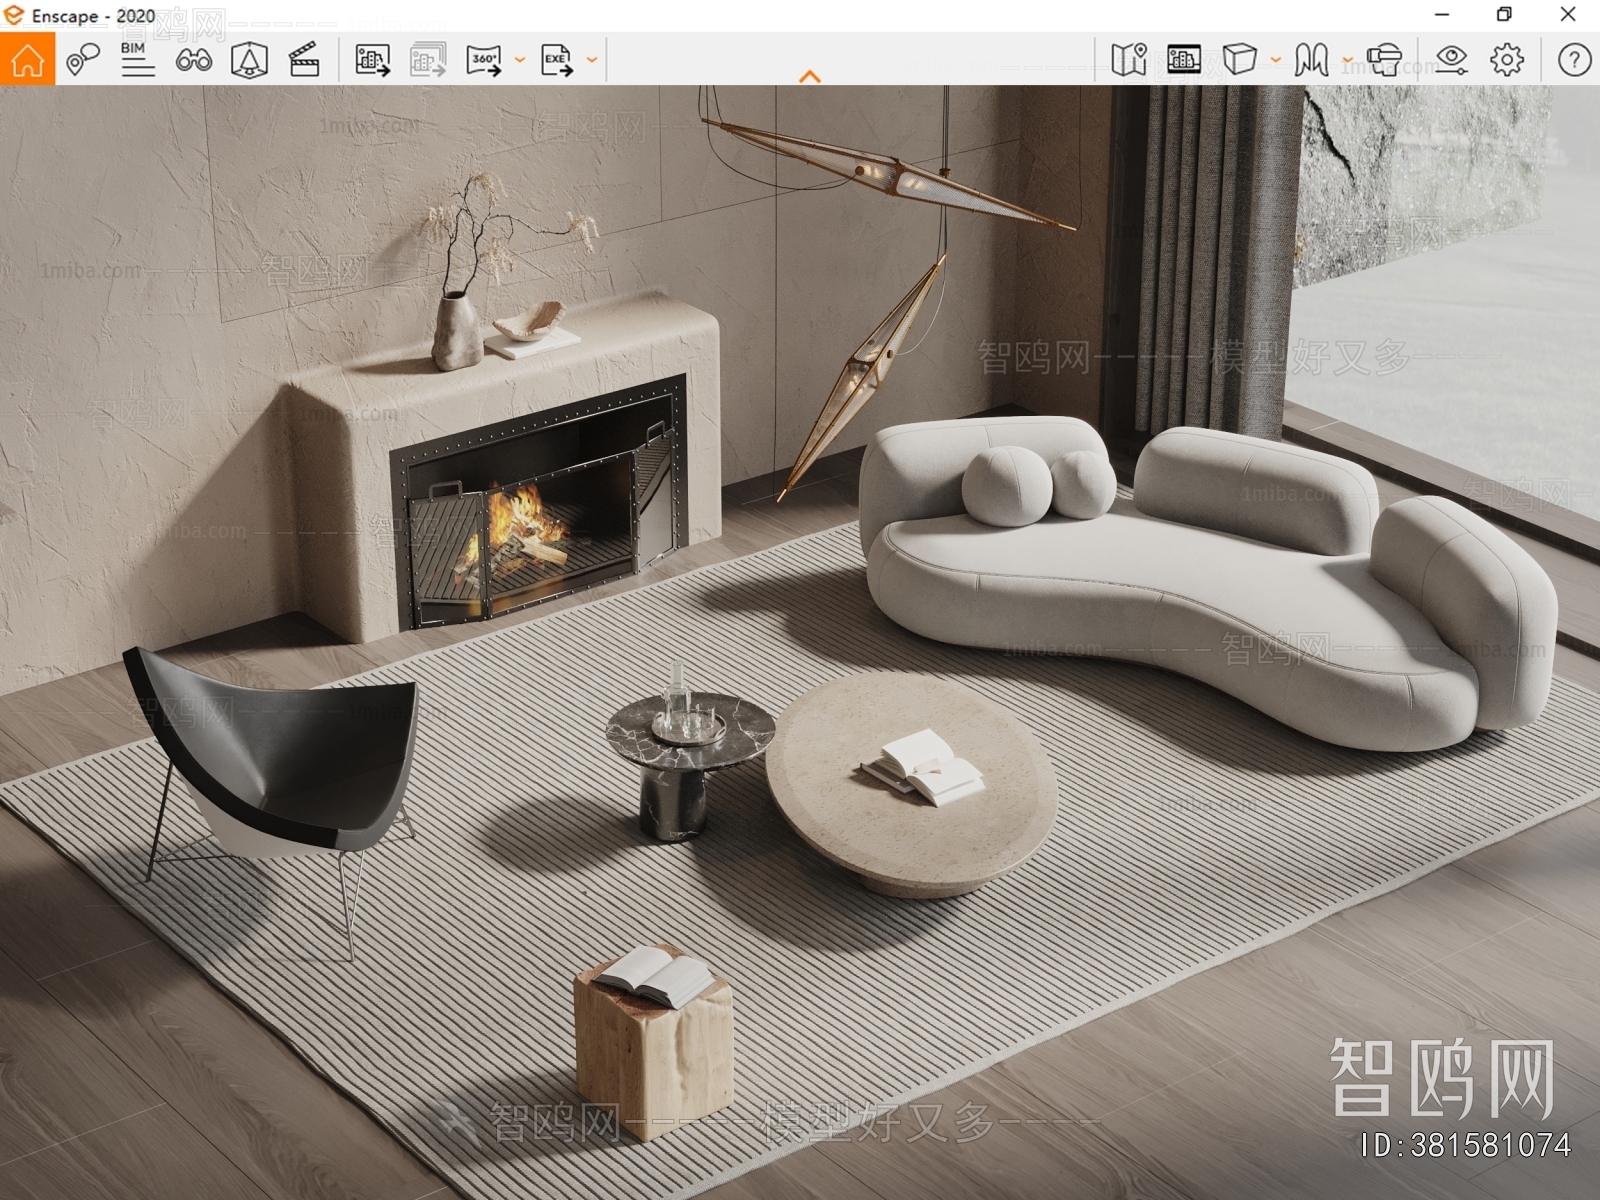
Task: Click the Screenshot export icon
Action: (373, 60)
